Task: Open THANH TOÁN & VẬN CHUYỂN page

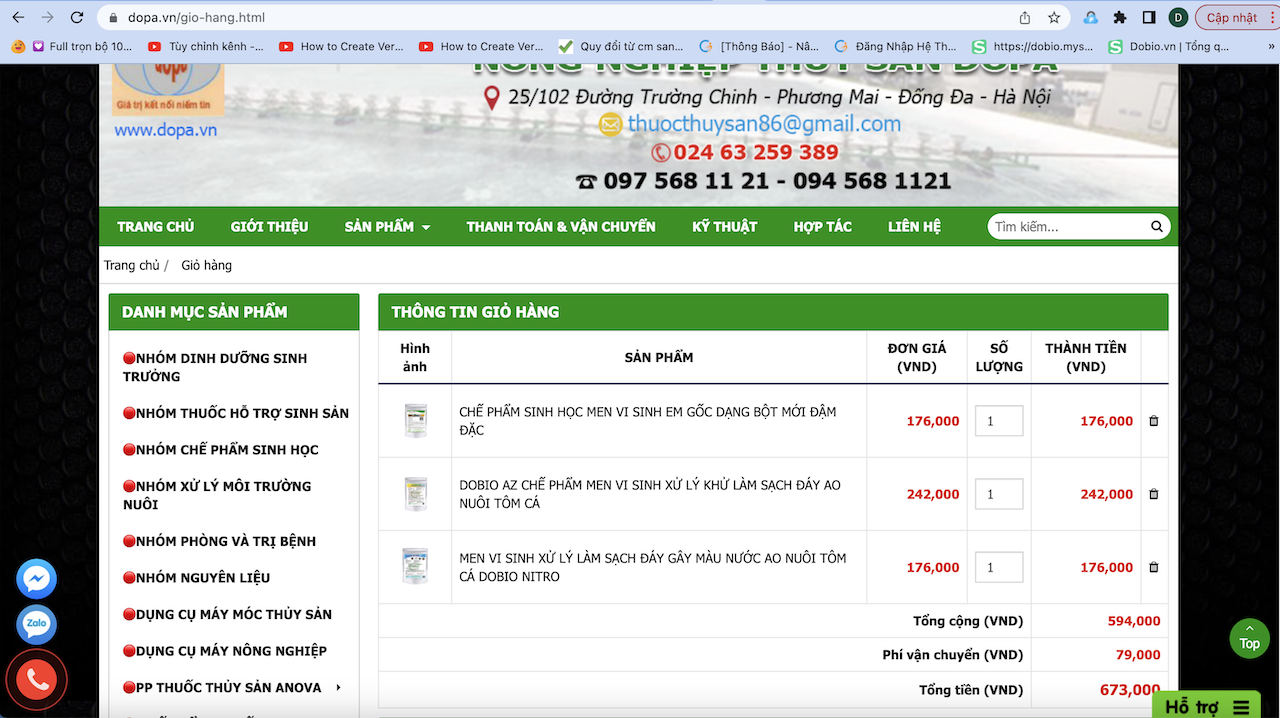Action: coord(561,227)
